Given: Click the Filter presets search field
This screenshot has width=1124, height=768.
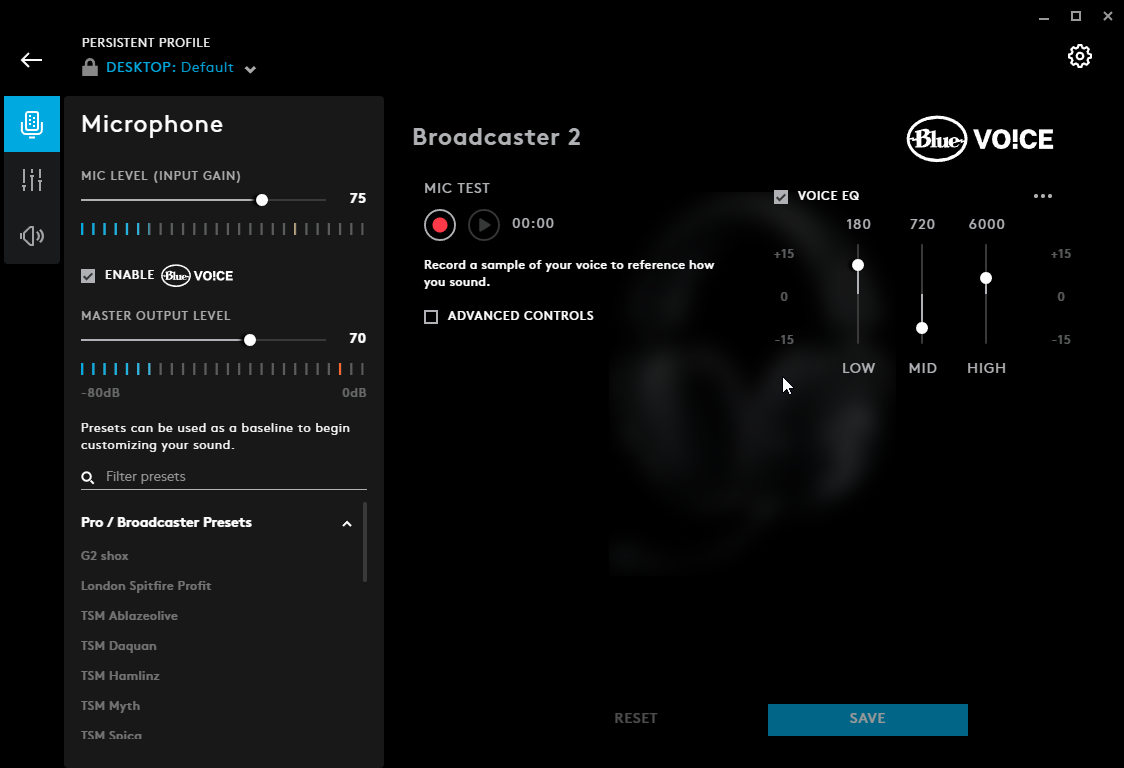Looking at the screenshot, I should click(x=224, y=477).
